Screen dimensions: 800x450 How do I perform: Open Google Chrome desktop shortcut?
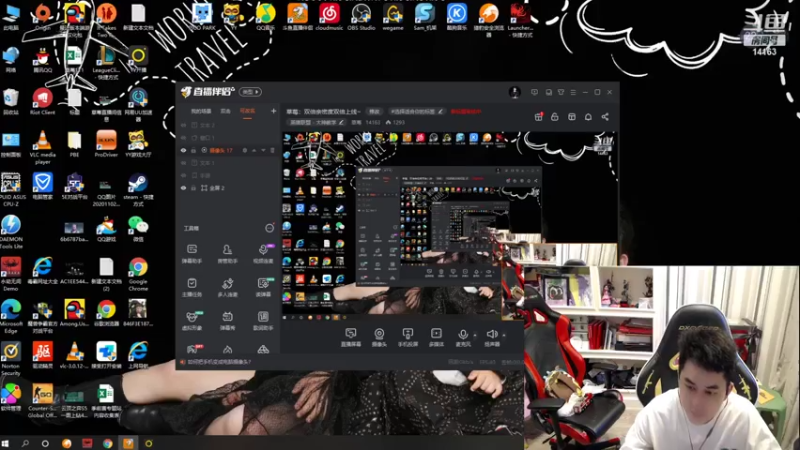coord(138,274)
